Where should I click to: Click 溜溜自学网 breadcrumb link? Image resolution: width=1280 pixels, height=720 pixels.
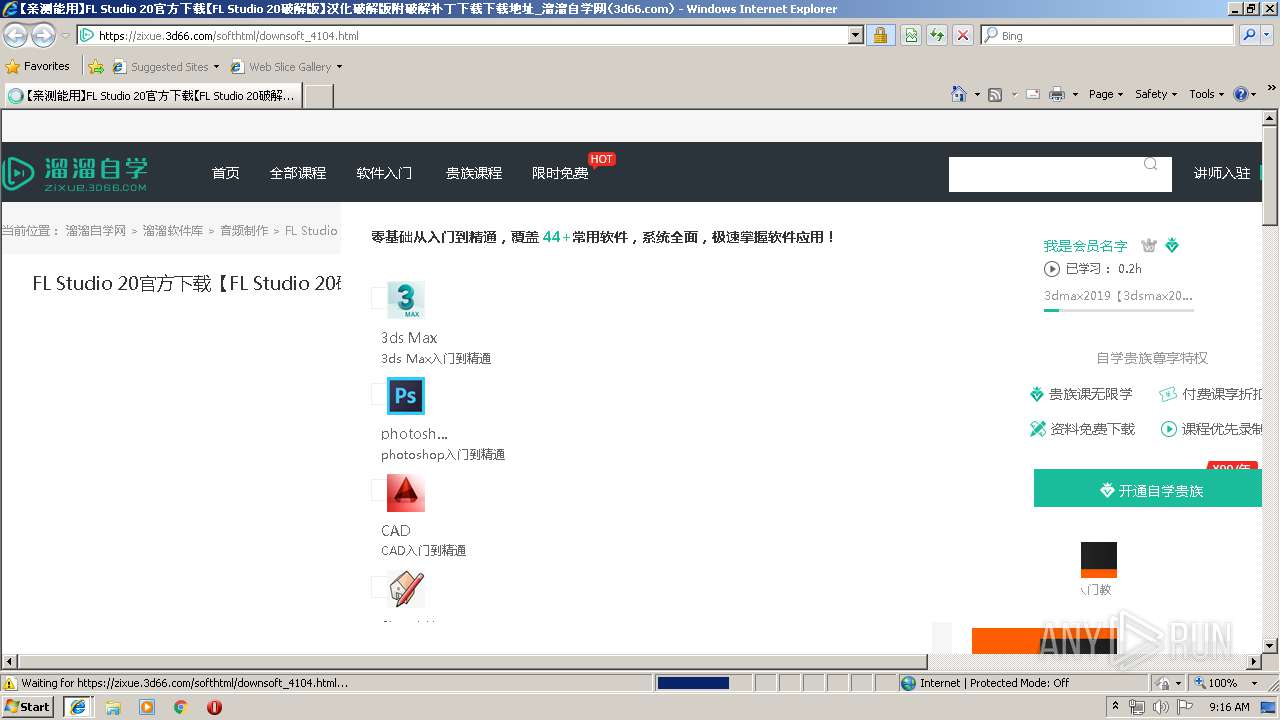tap(96, 230)
